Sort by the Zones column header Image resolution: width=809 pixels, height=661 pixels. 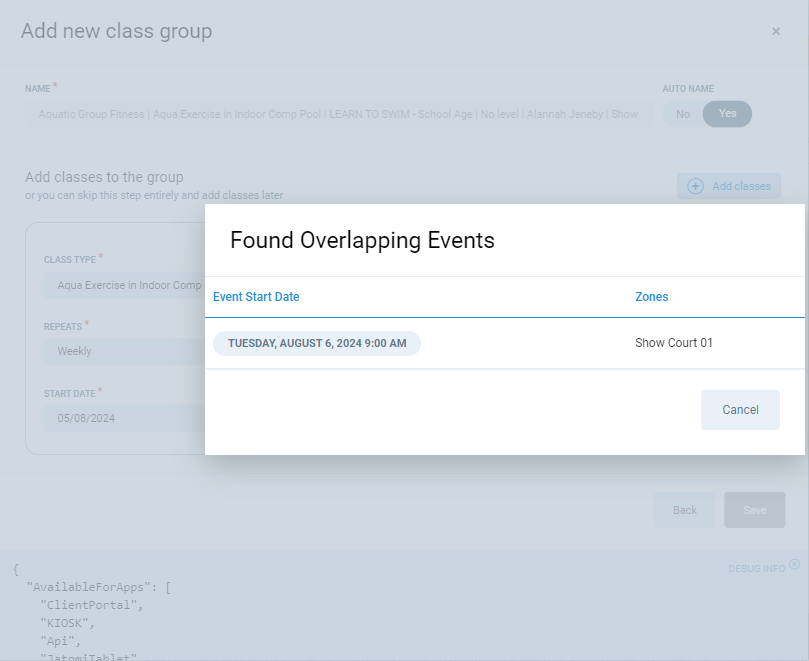click(651, 297)
